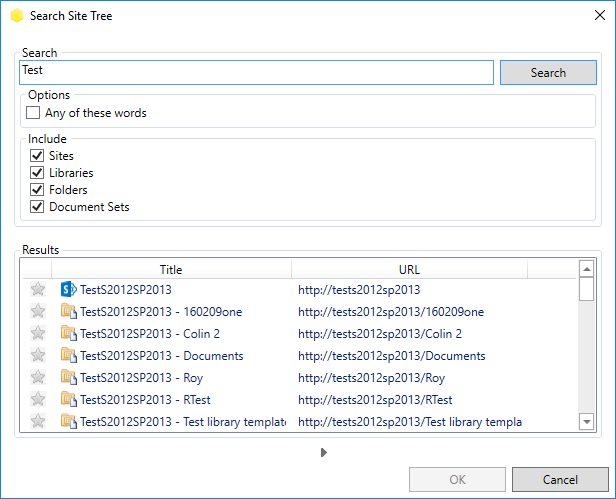616x499 pixels.
Task: Sort results by the Title column header
Action: tap(171, 270)
